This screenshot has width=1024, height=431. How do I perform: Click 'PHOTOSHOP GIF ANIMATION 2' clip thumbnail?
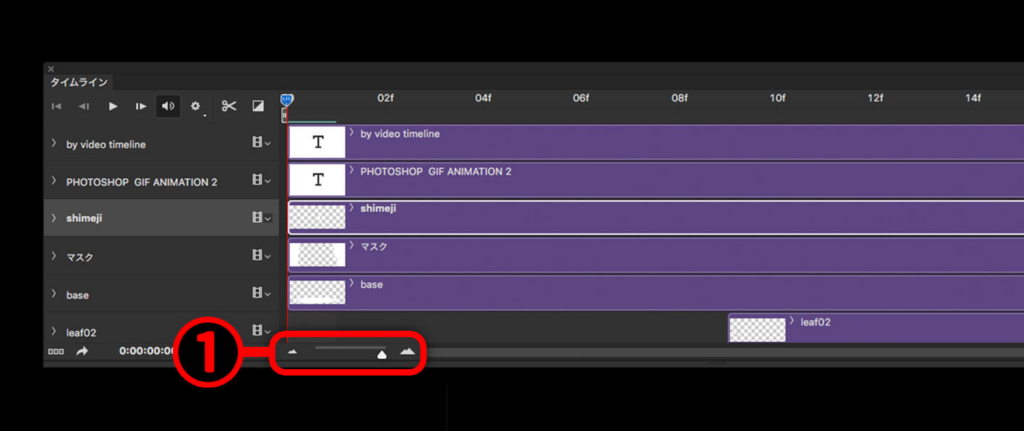[317, 180]
